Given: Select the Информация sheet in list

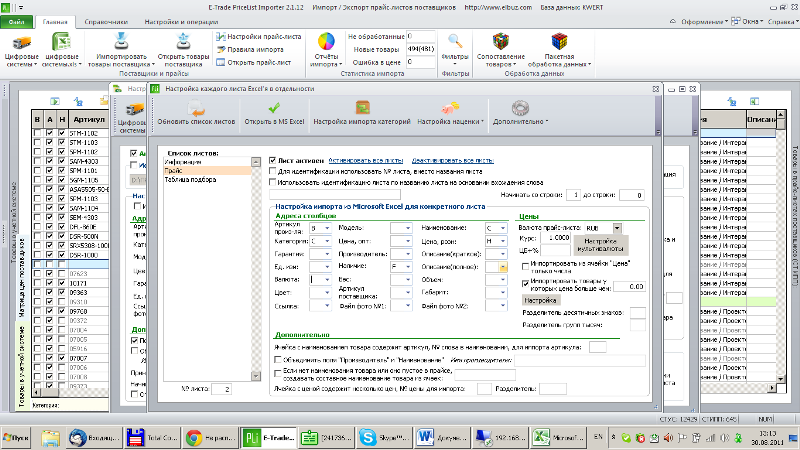Looking at the screenshot, I should 207,162.
